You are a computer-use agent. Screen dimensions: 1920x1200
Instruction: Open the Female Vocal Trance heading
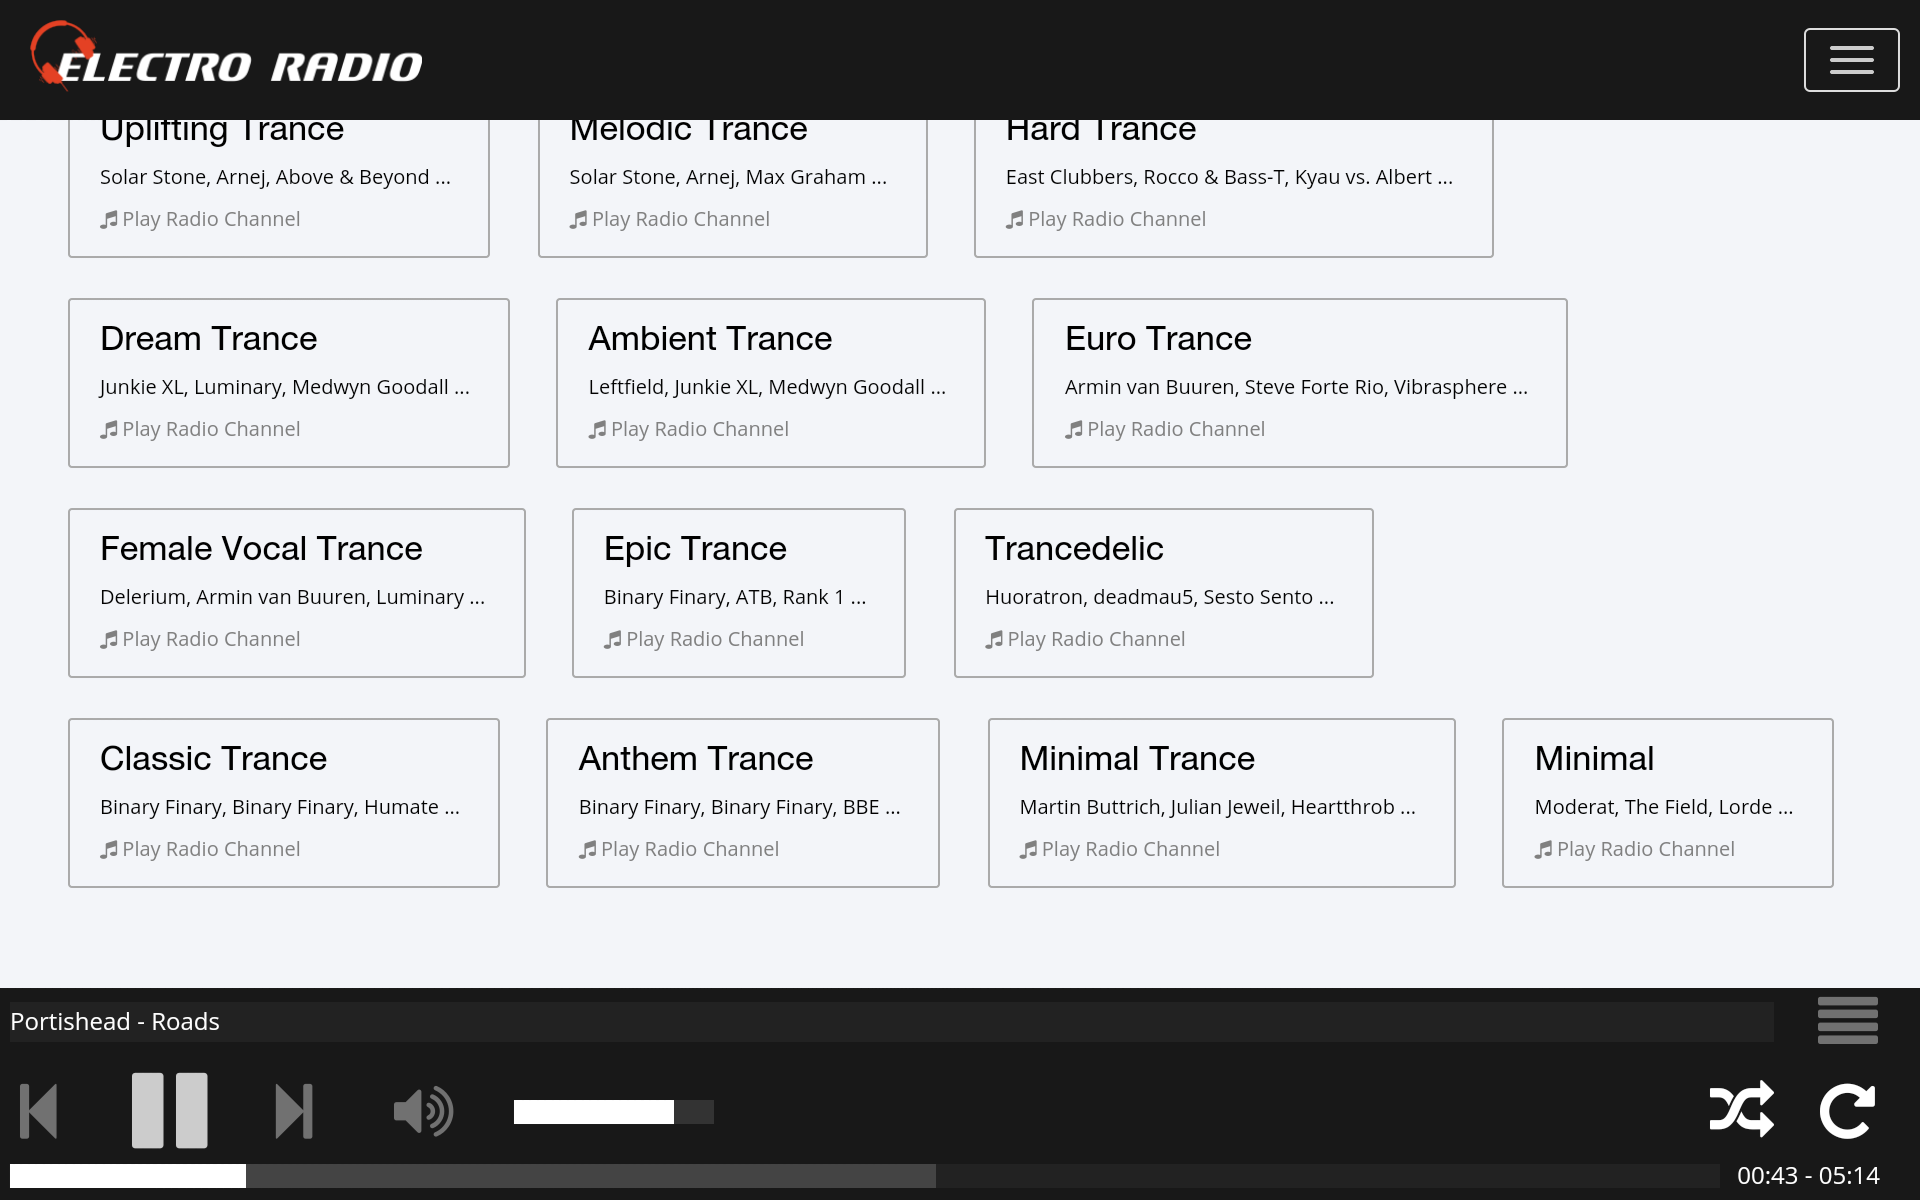pyautogui.click(x=261, y=549)
